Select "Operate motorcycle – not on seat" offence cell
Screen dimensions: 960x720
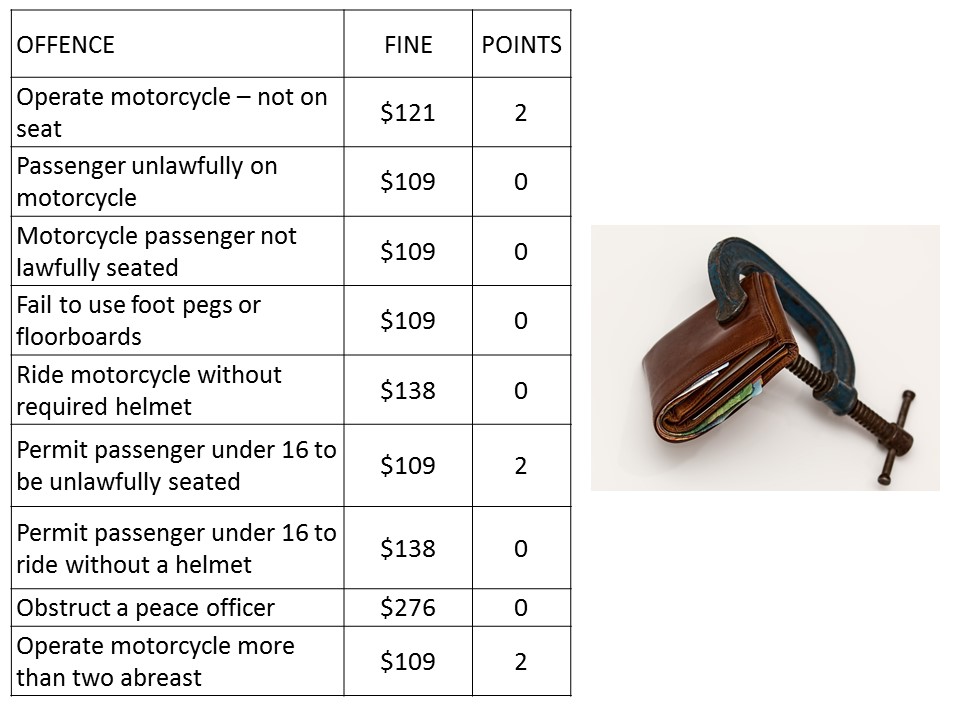pos(172,112)
